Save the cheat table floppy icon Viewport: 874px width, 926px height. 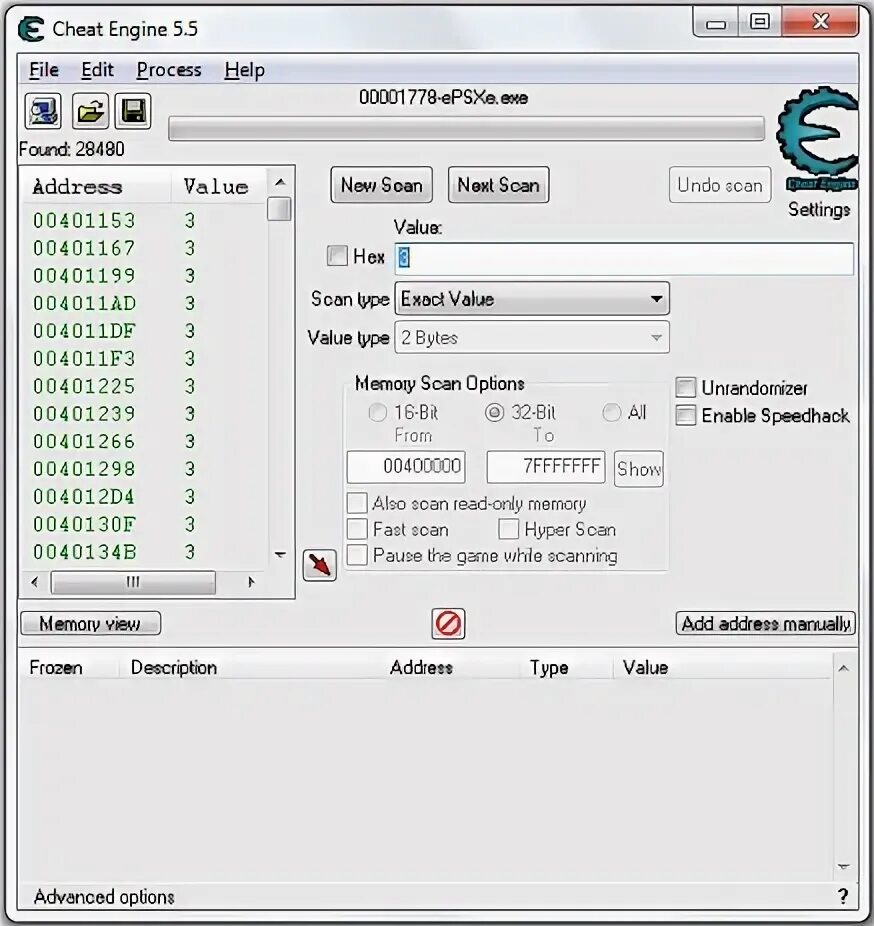pyautogui.click(x=133, y=111)
